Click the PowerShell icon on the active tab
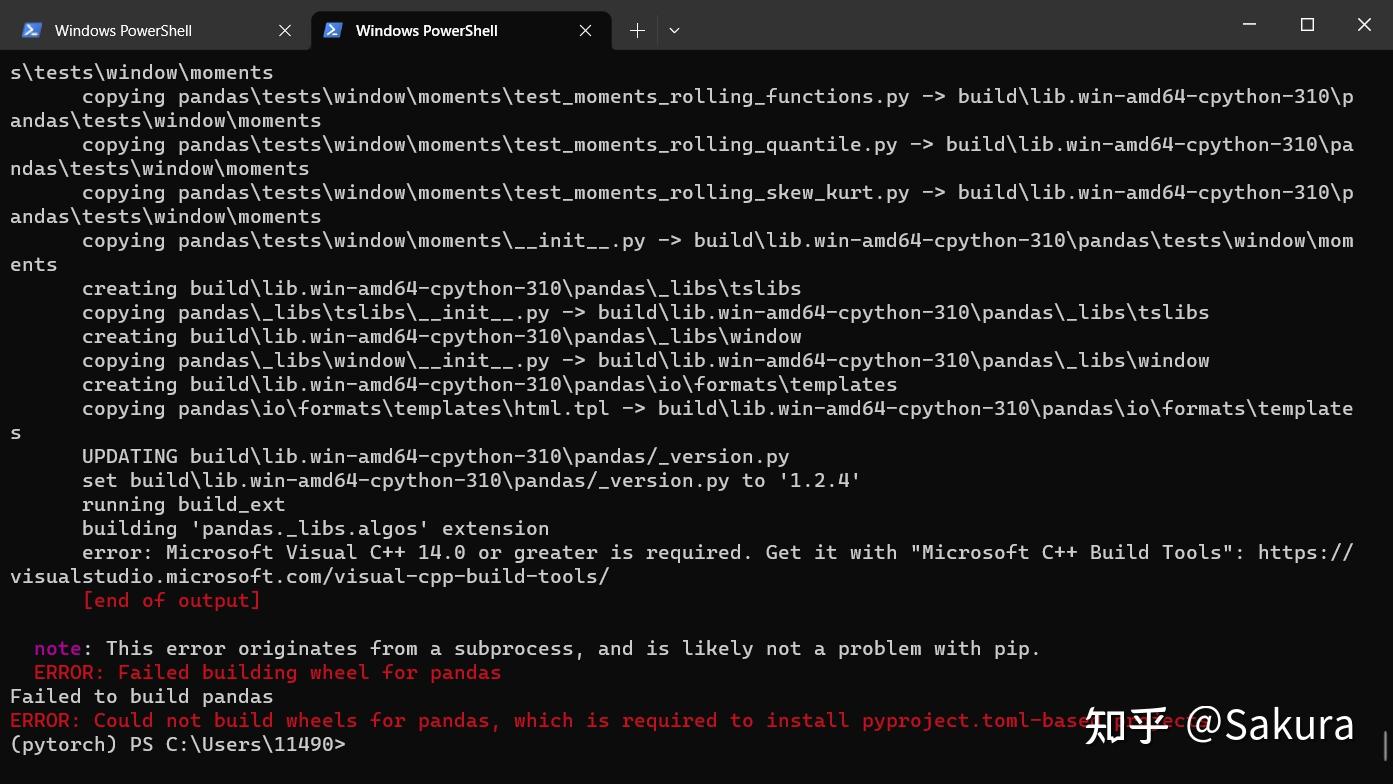 [333, 30]
